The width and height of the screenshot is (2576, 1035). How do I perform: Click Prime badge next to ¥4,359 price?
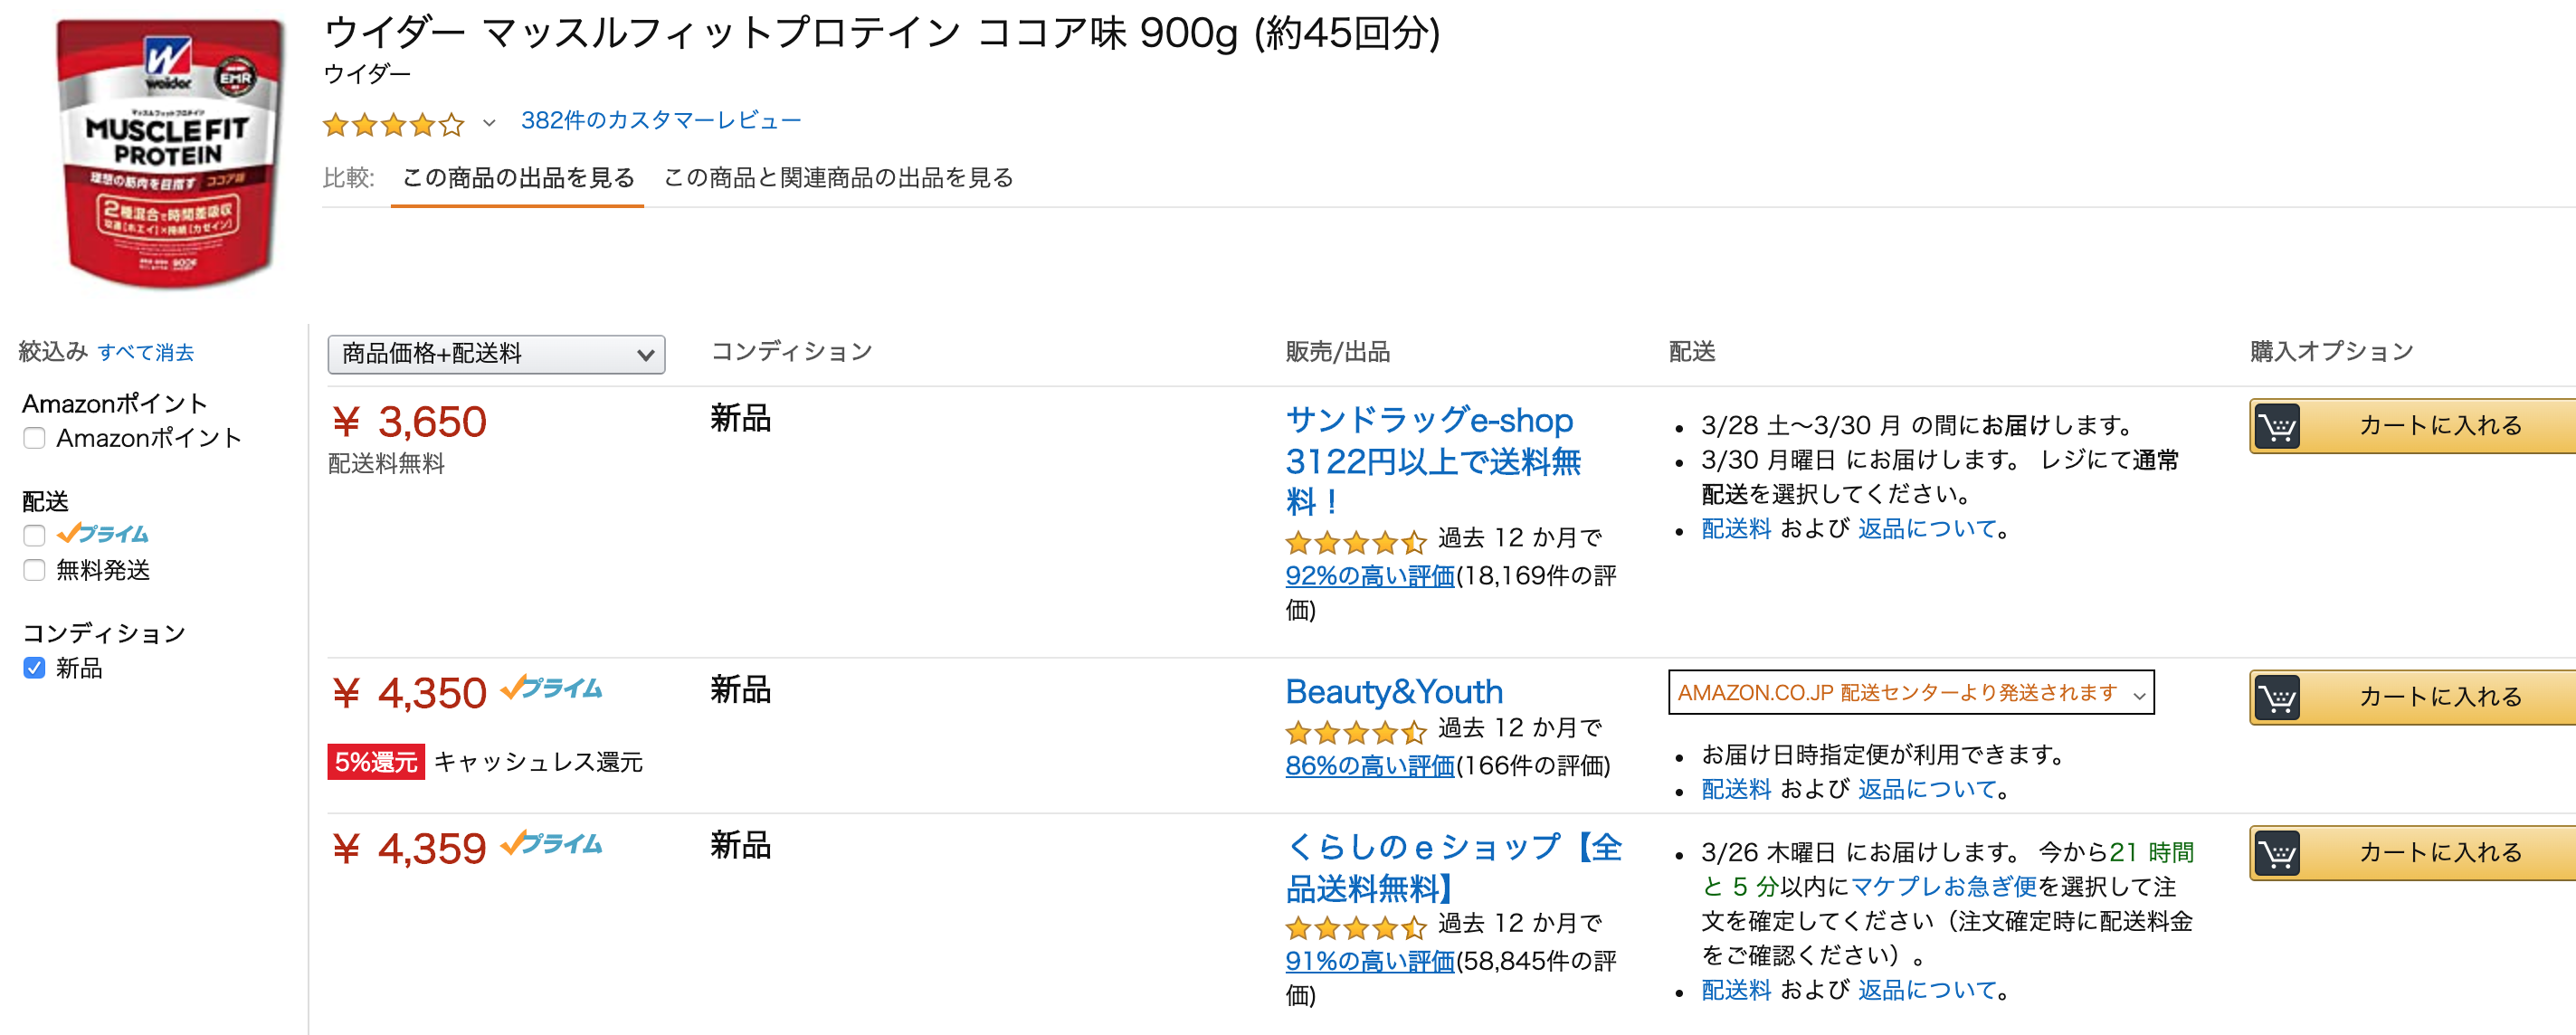point(551,844)
